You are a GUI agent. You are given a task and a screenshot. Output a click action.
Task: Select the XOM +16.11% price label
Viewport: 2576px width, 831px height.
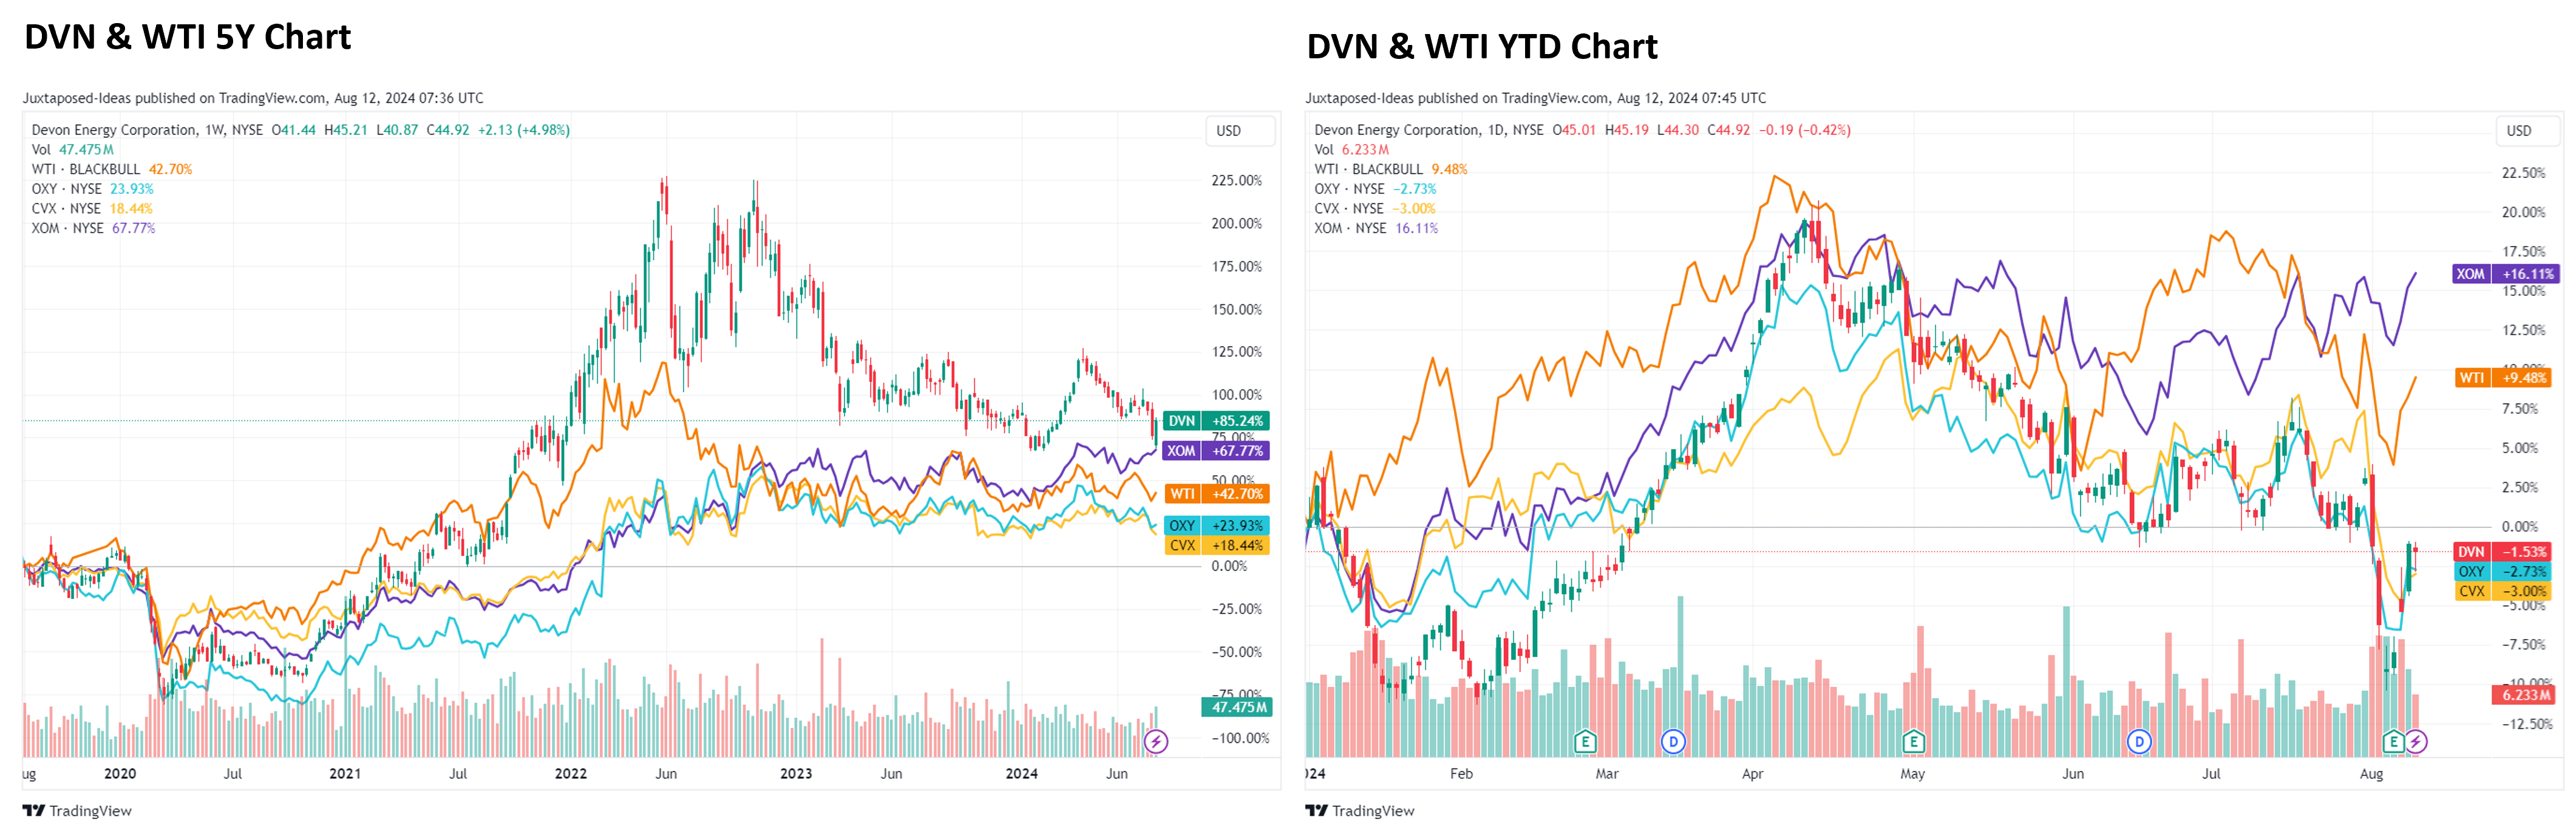tap(2505, 274)
